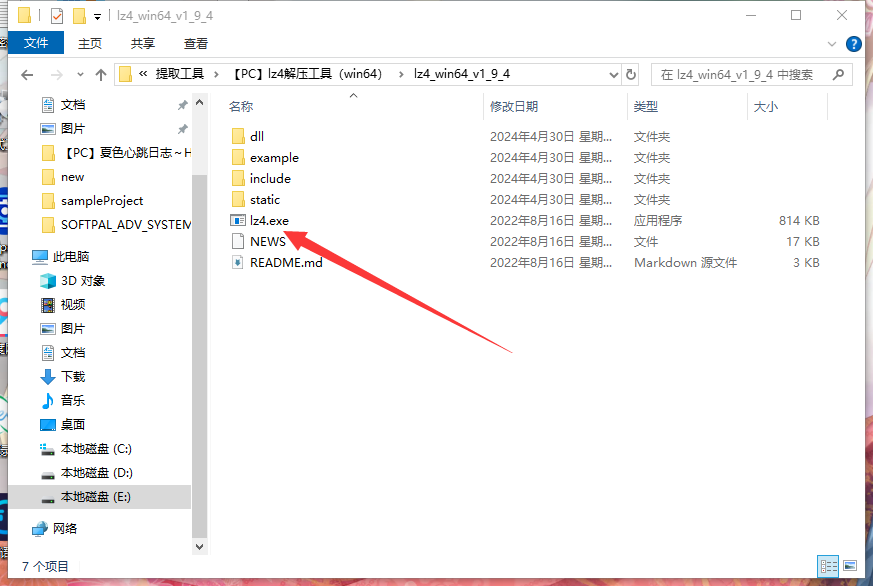Open the dll folder

(x=257, y=136)
